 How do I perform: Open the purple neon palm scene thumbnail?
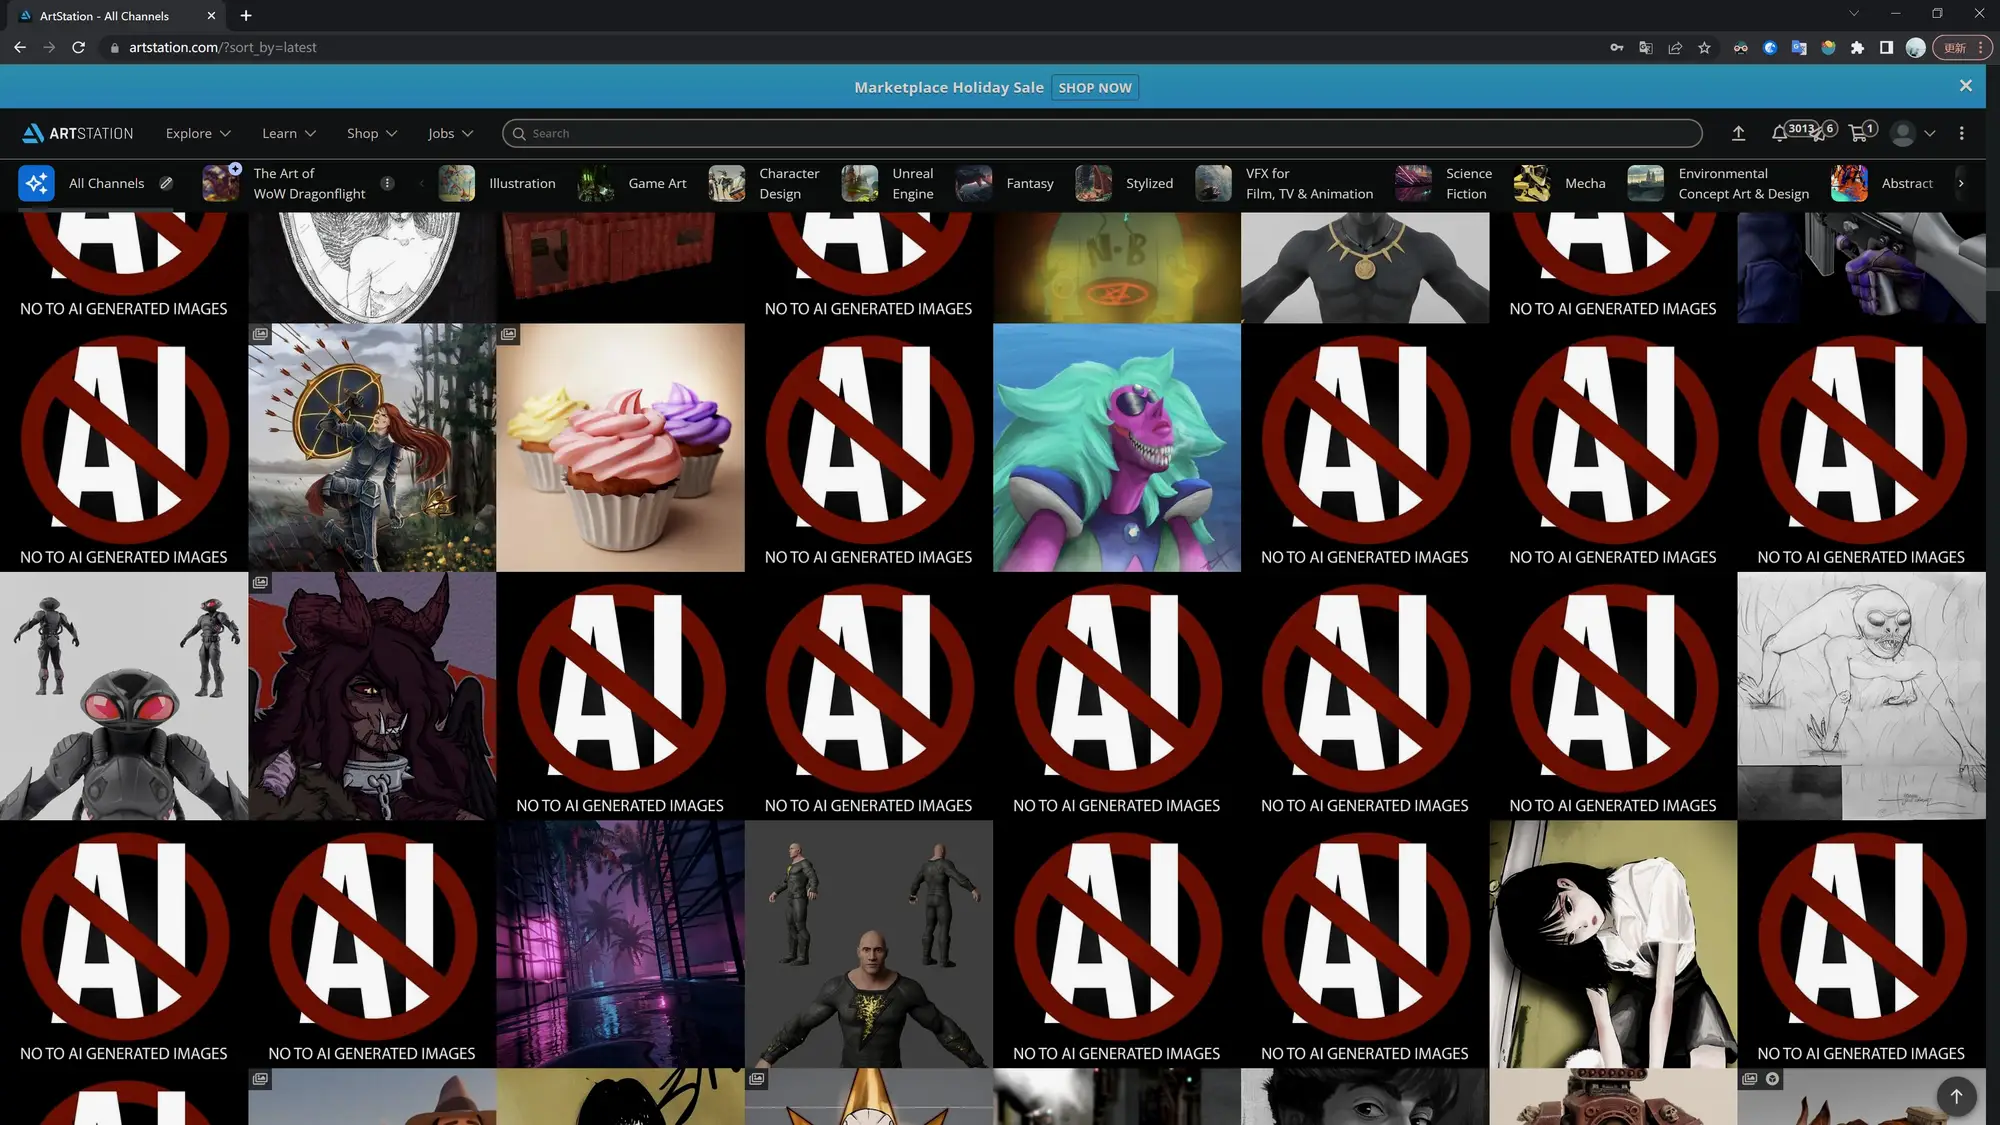620,944
